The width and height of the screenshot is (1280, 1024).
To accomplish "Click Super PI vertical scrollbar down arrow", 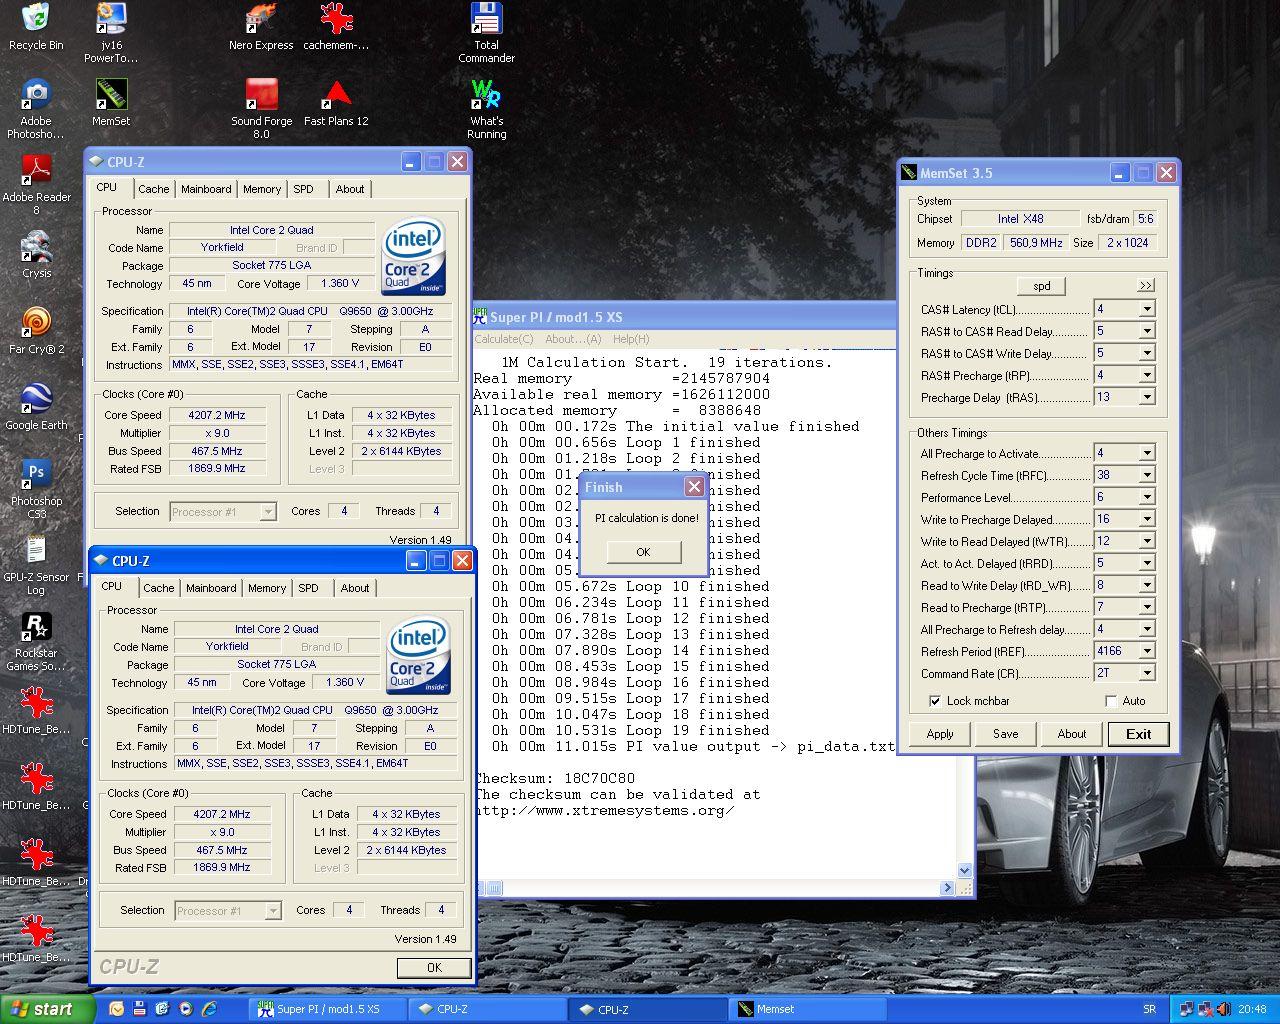I will coord(965,871).
